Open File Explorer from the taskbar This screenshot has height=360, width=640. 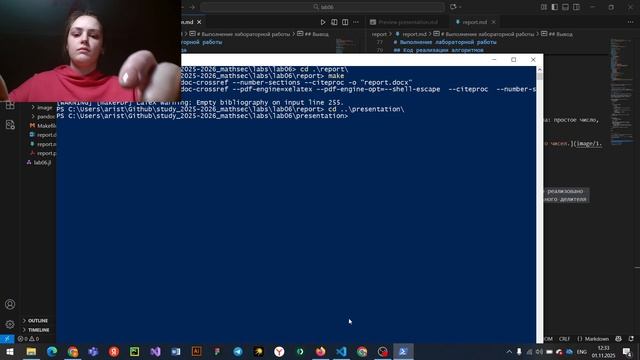31,351
